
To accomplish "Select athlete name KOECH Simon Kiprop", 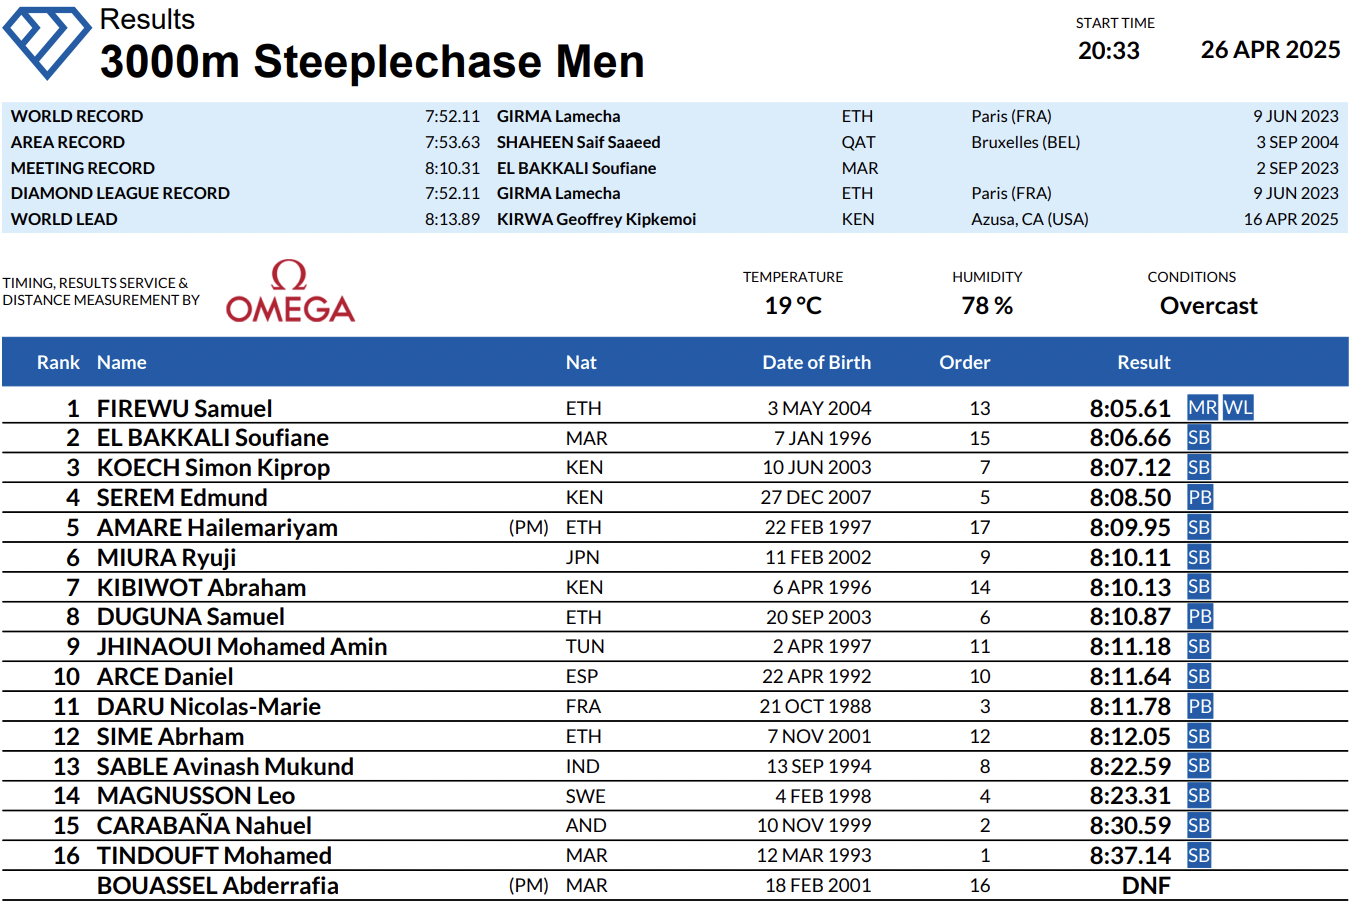I will tap(213, 468).
